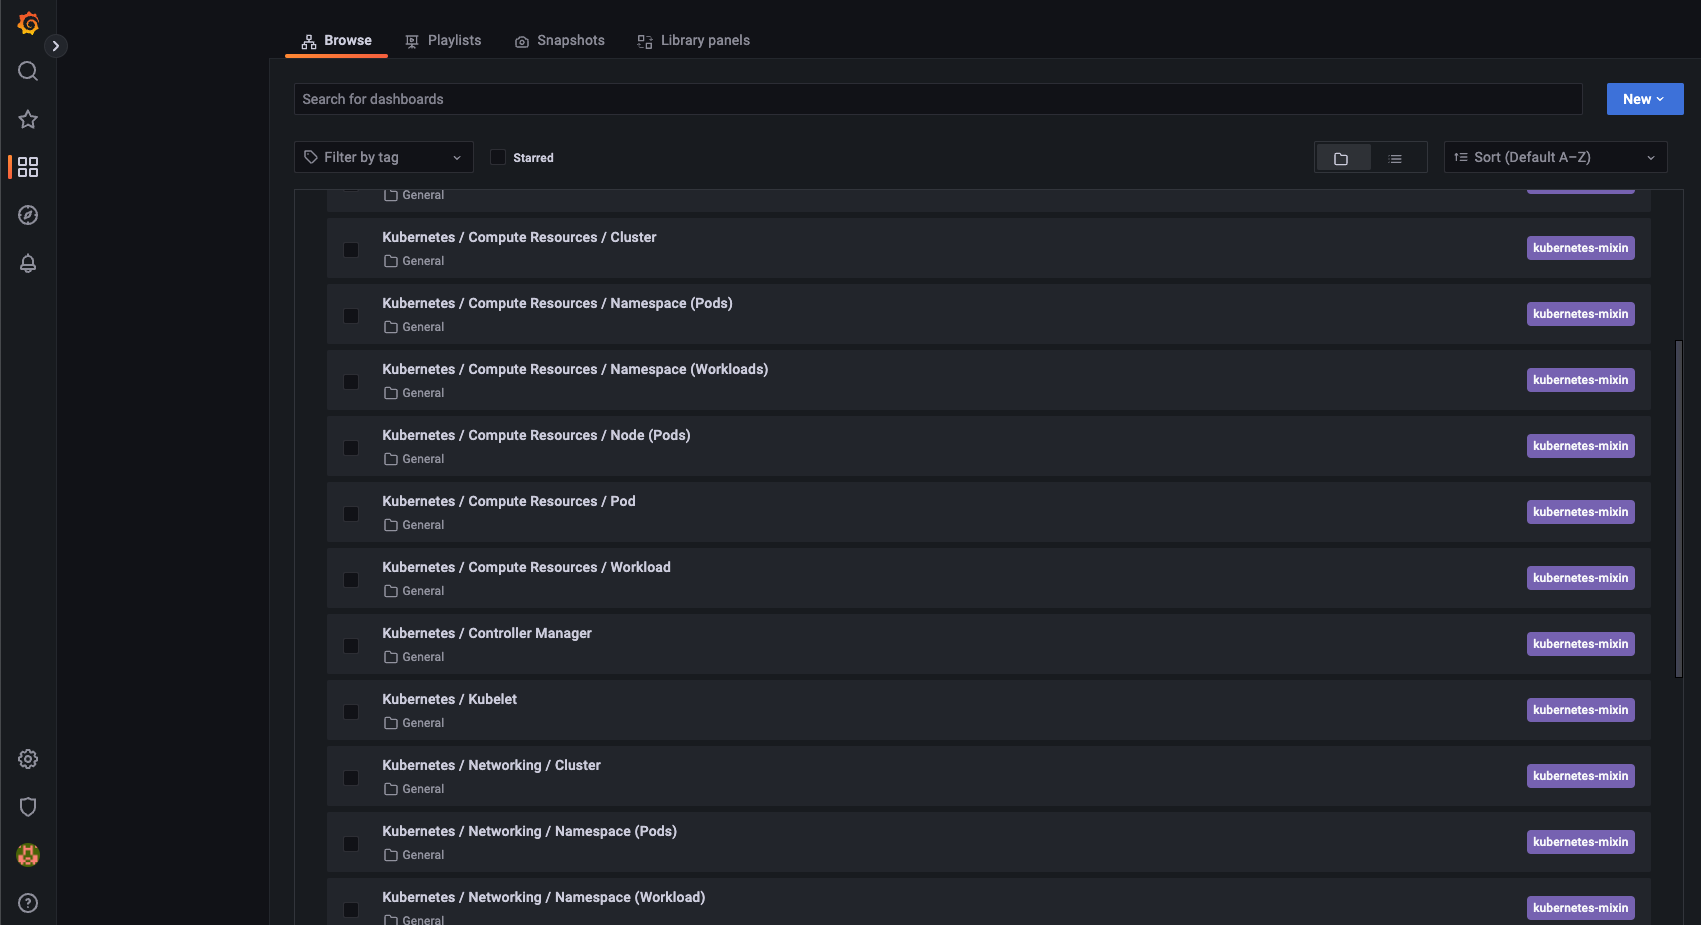Expand the sidebar with the arrow toggle
This screenshot has width=1701, height=925.
[56, 46]
